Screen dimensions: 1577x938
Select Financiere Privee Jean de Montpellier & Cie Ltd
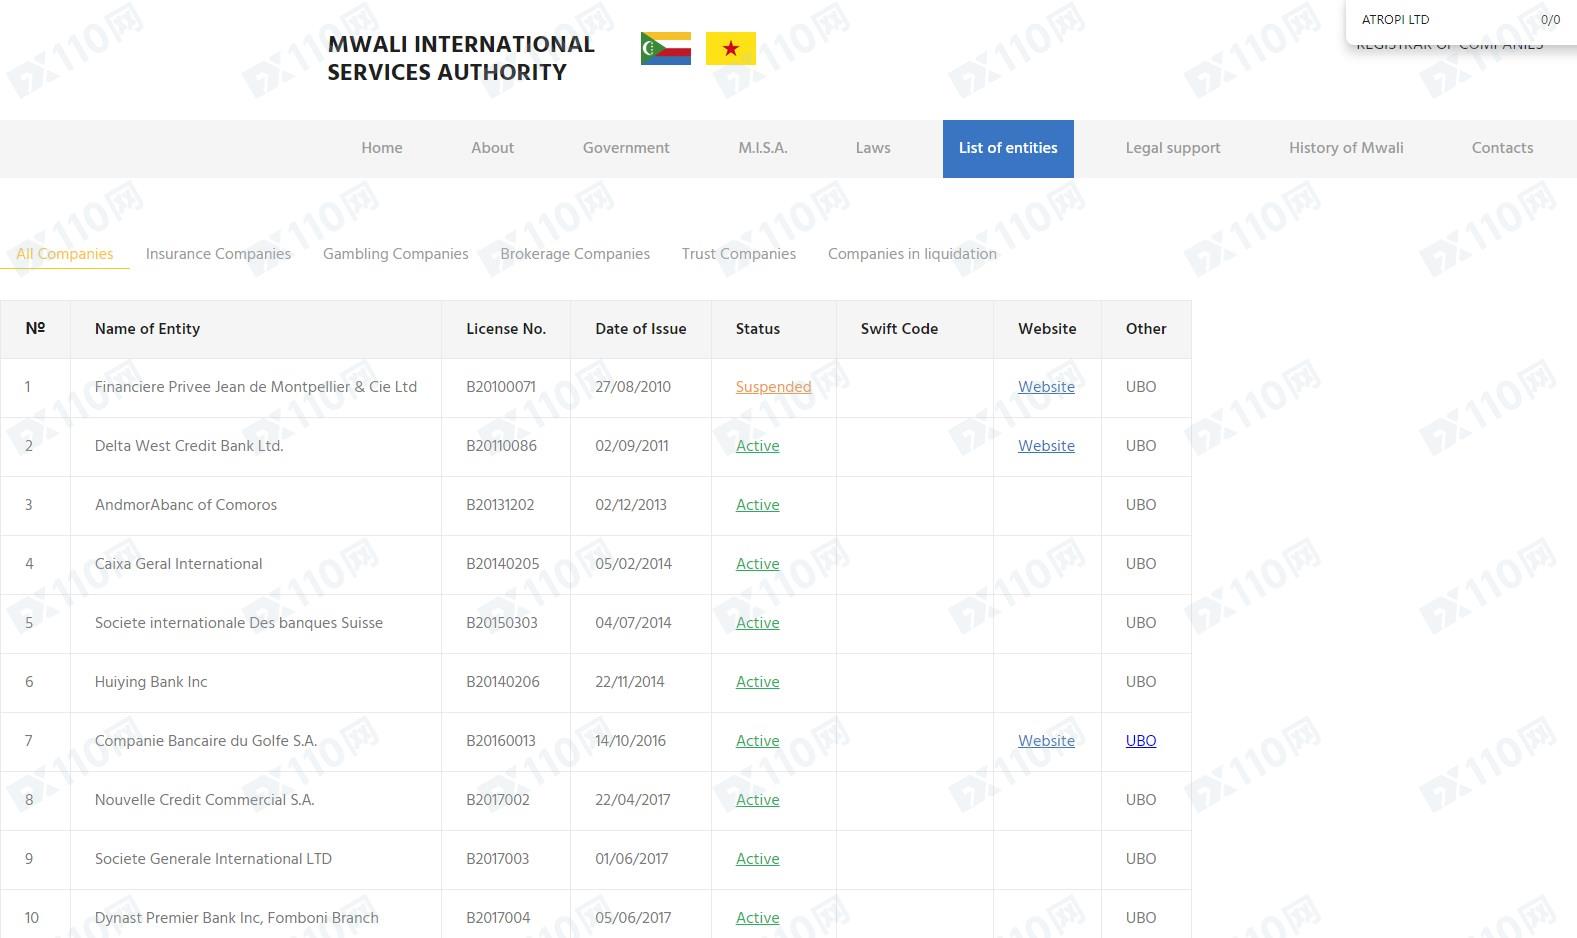tap(256, 387)
